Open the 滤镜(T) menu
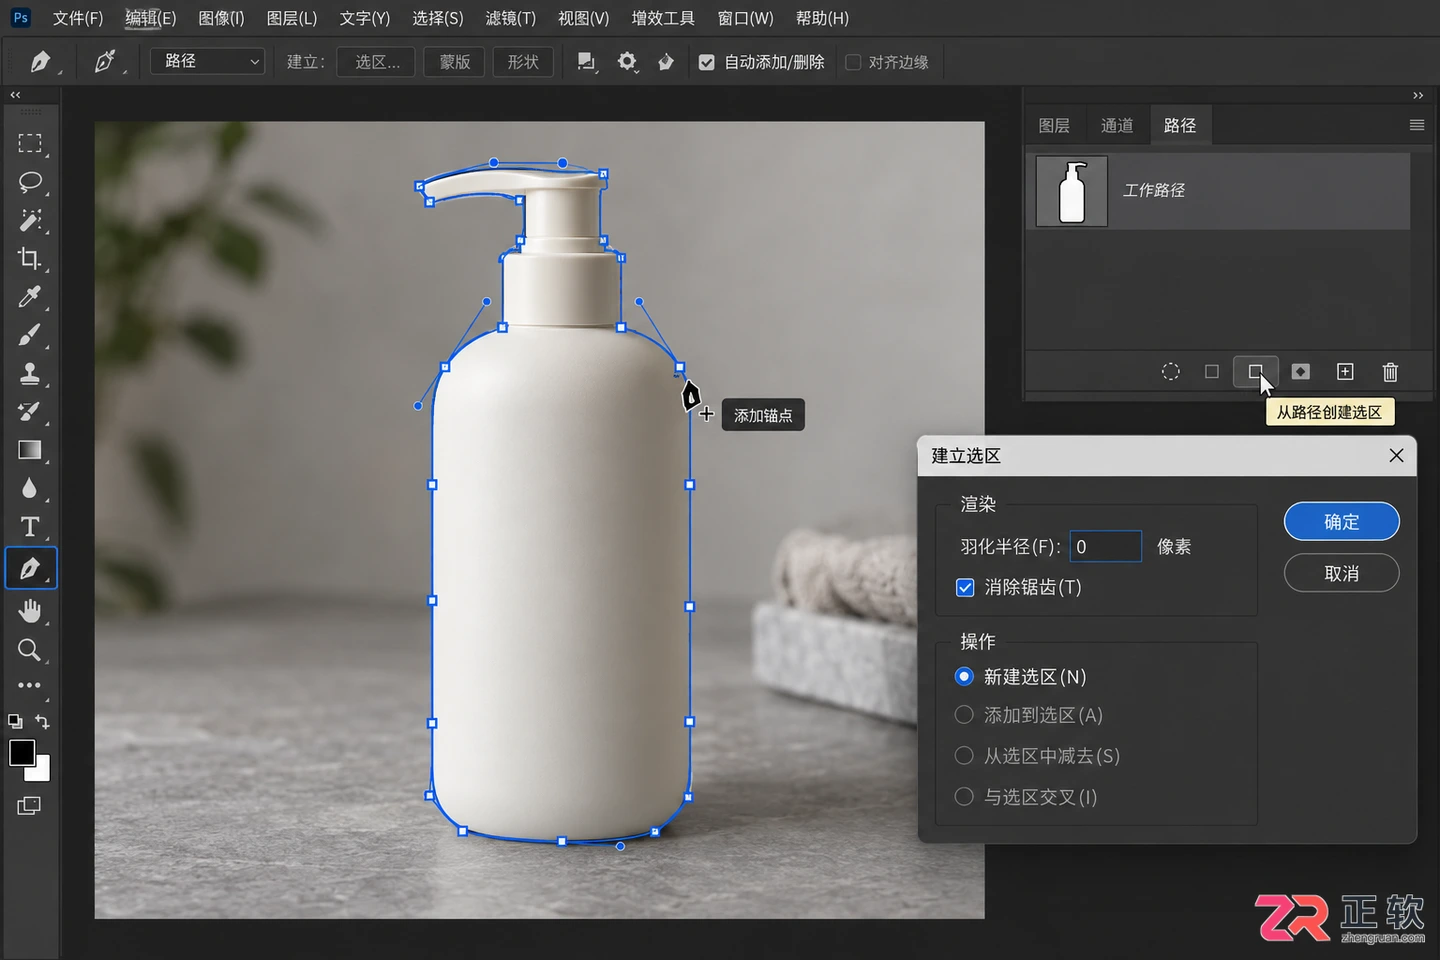Viewport: 1440px width, 960px height. (x=511, y=18)
